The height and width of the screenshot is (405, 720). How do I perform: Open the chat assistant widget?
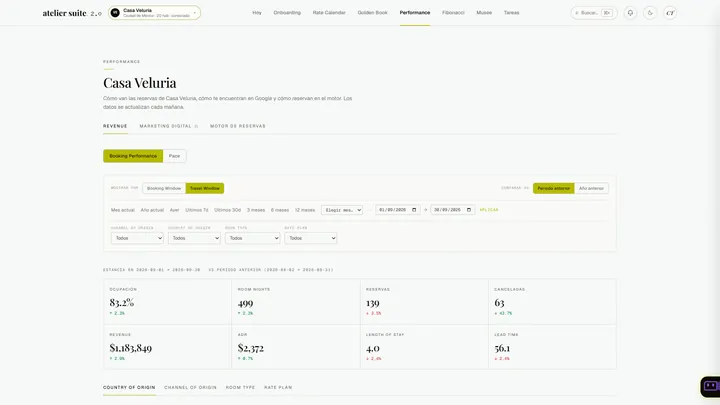710,386
